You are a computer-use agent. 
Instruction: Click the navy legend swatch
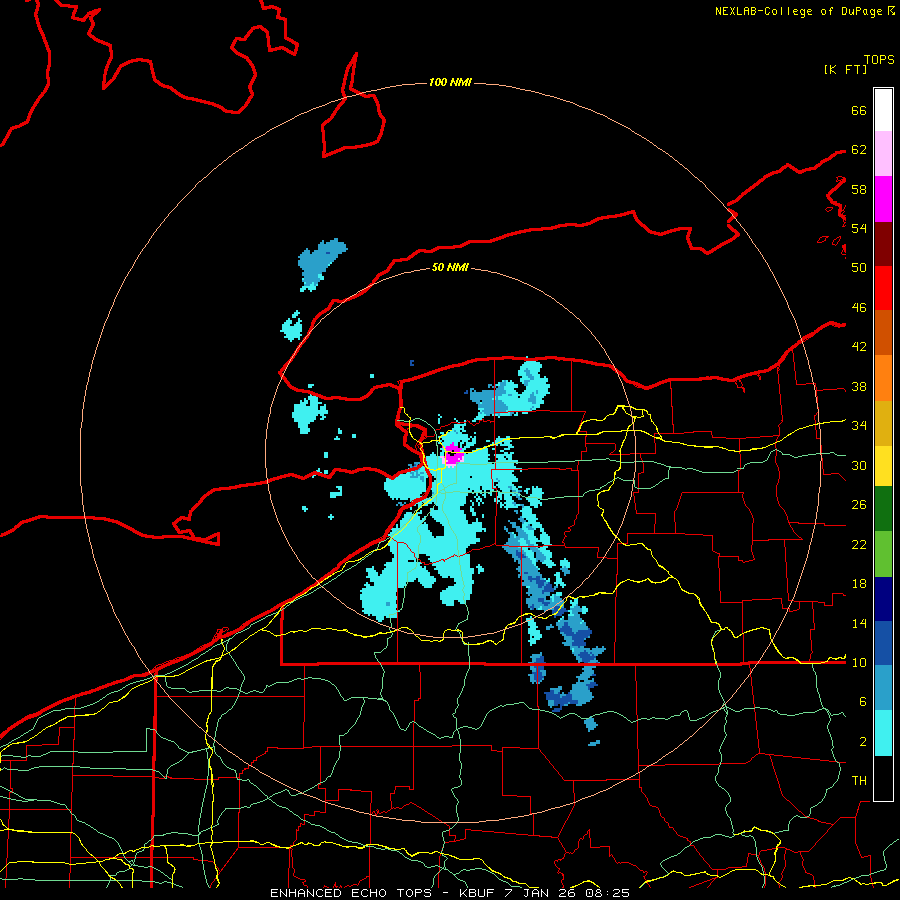click(x=883, y=599)
